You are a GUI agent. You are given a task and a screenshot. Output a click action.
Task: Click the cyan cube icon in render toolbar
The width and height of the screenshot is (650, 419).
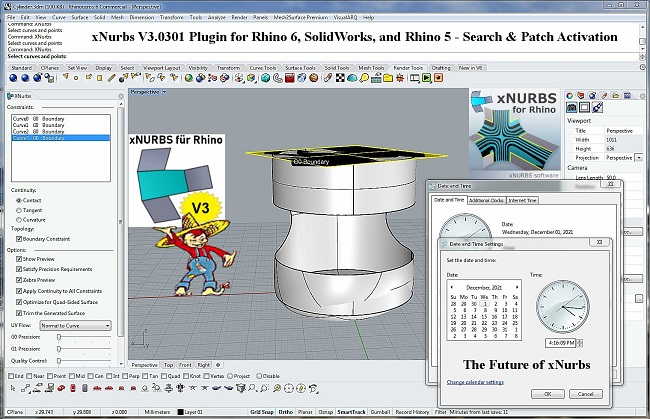coord(266,78)
